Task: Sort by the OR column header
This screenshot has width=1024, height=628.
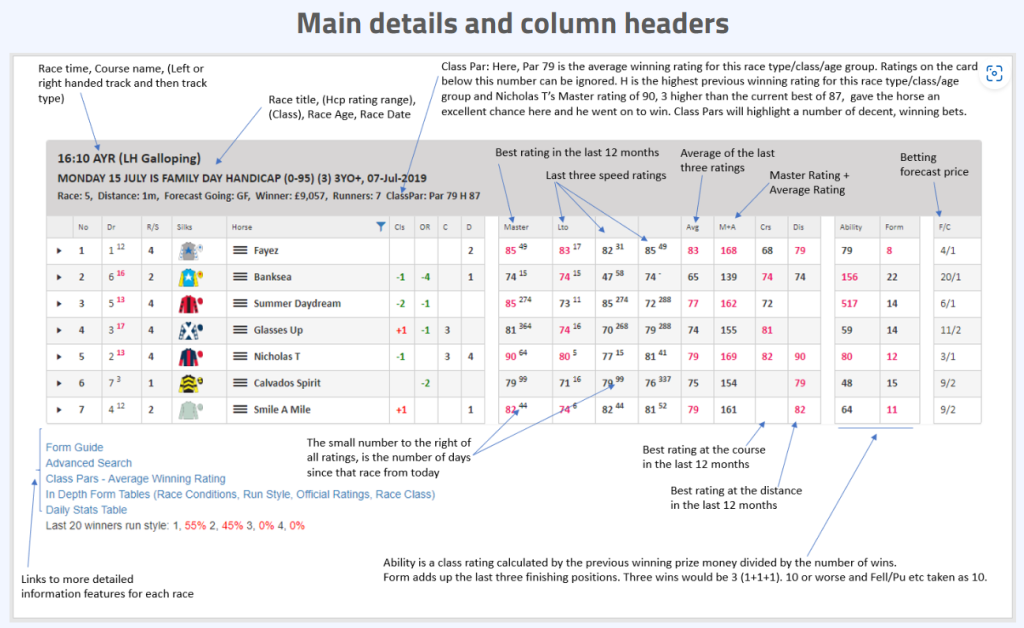Action: tap(425, 227)
